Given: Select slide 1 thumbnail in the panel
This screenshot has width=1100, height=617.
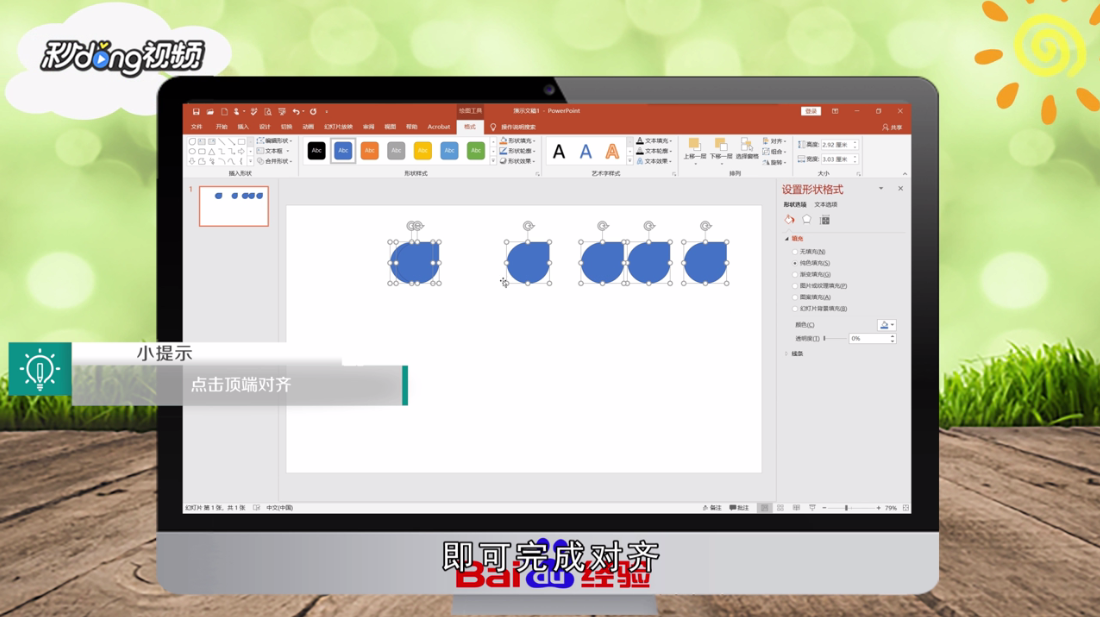Looking at the screenshot, I should (233, 204).
